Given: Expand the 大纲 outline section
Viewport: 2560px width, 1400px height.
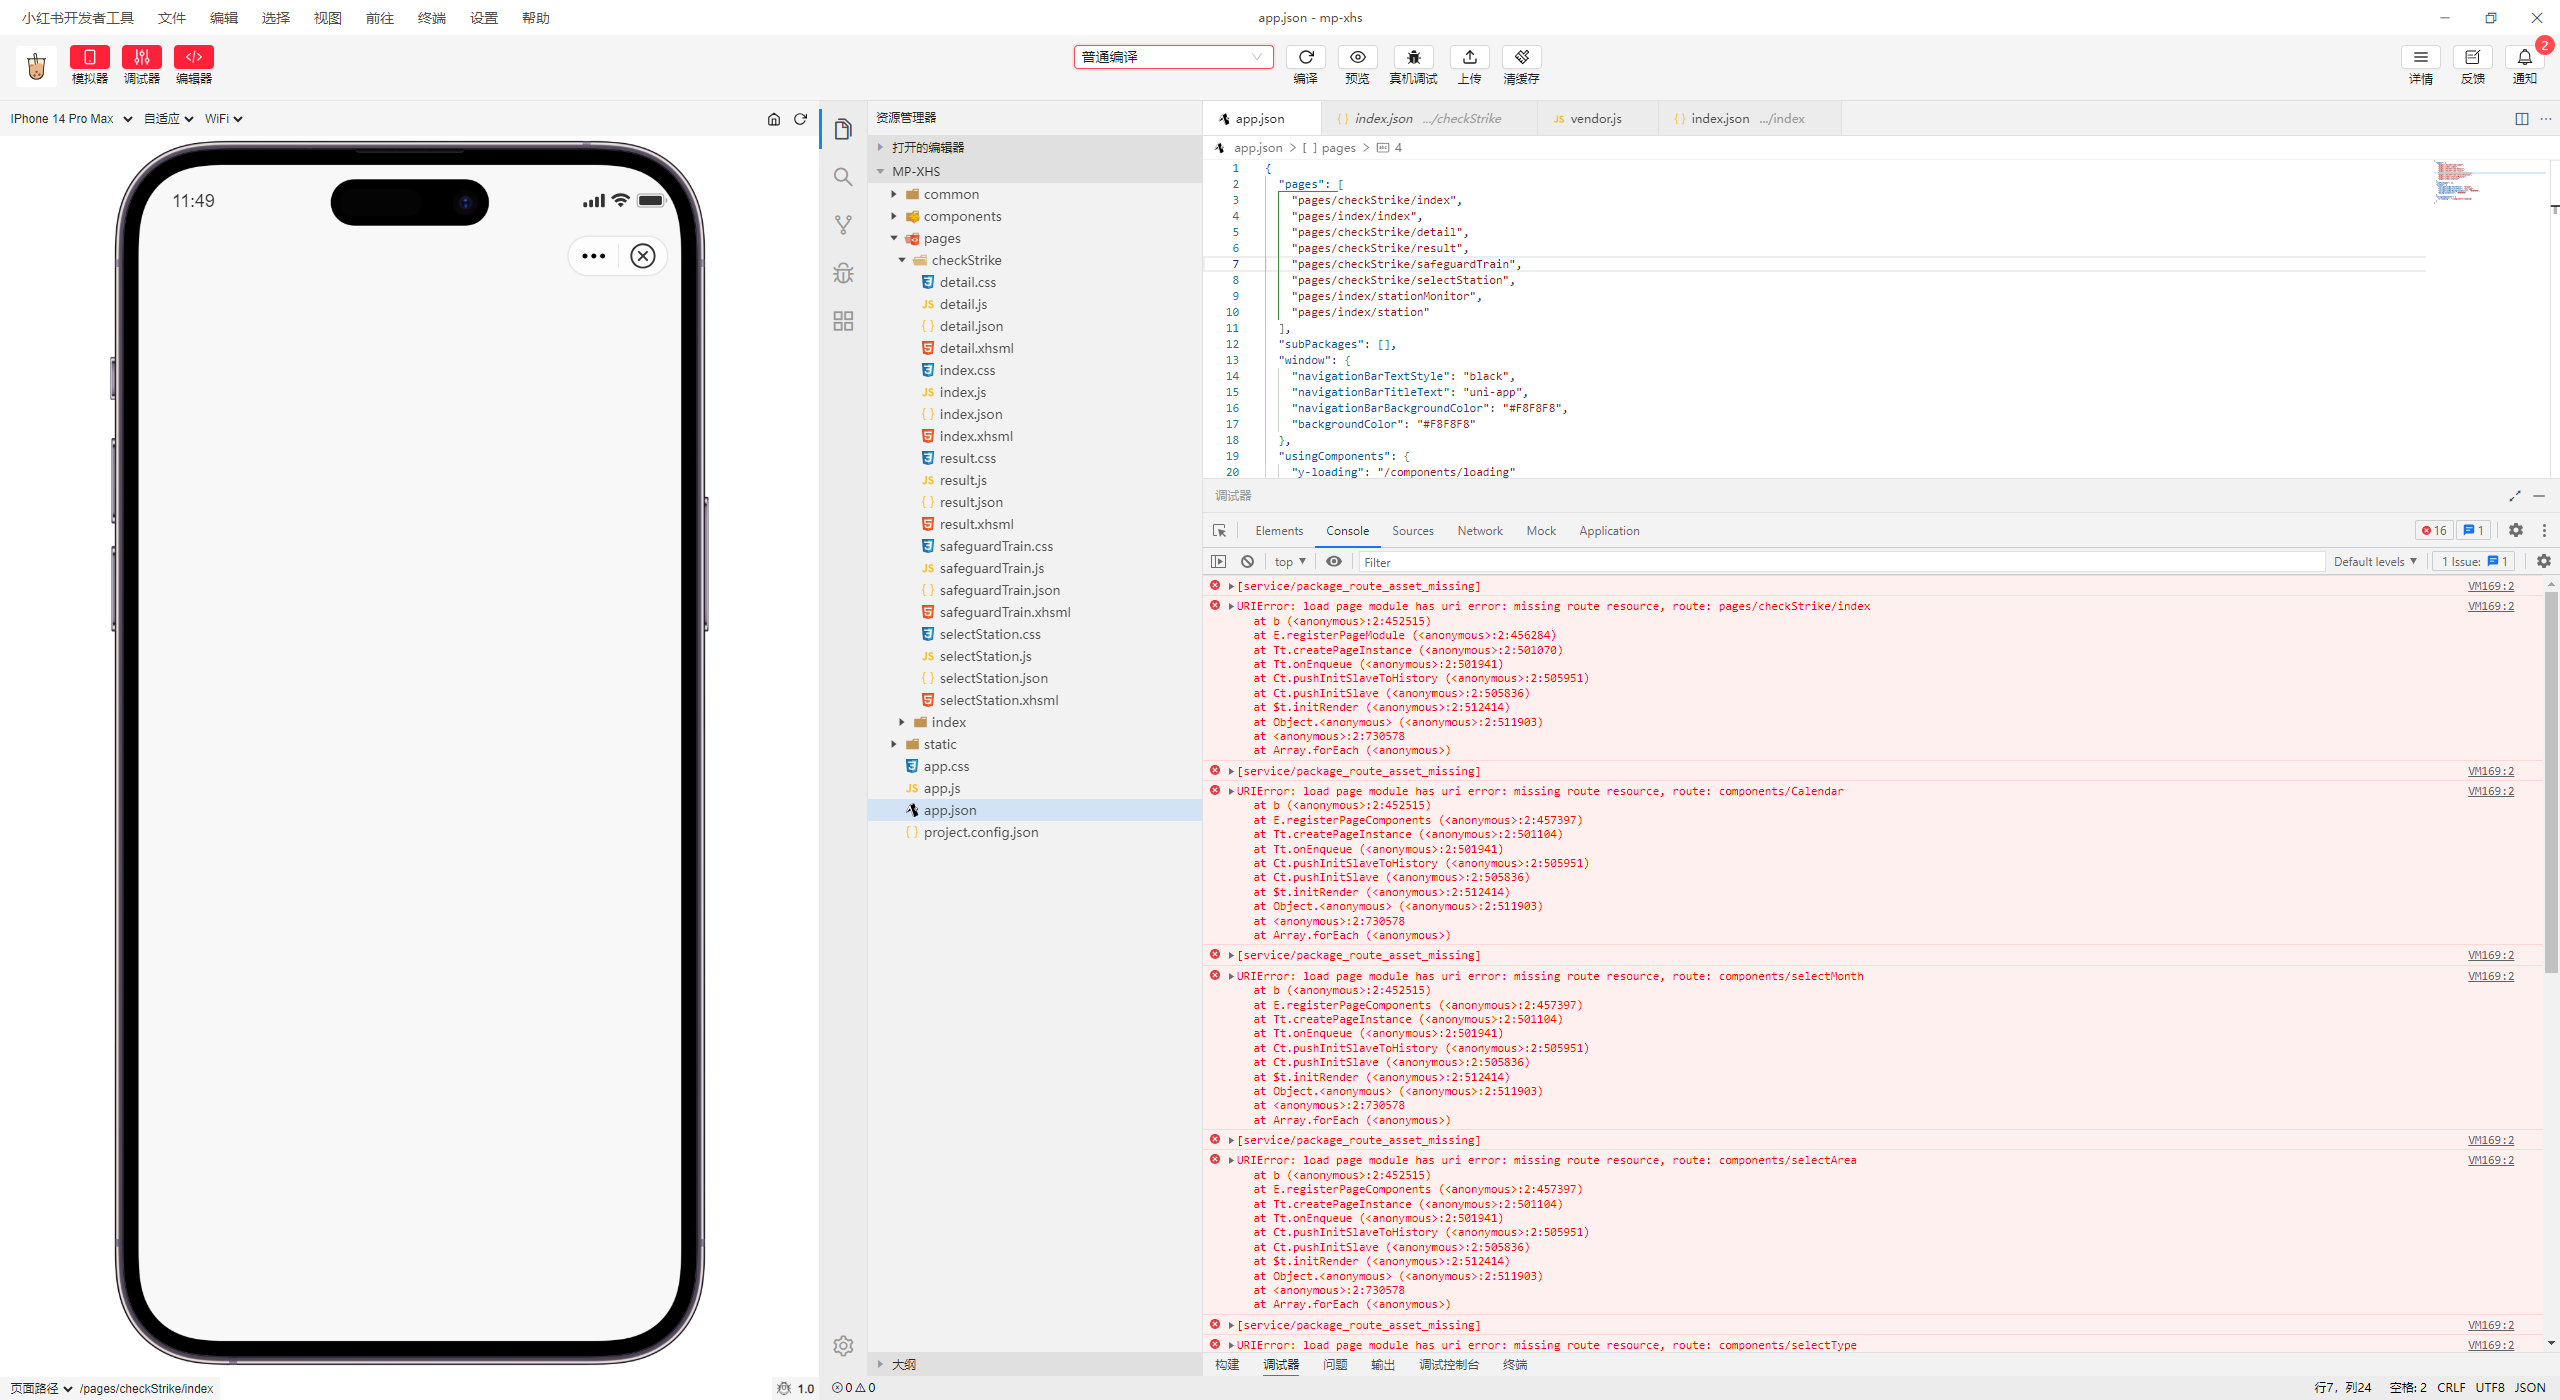Looking at the screenshot, I should coord(1035,1364).
